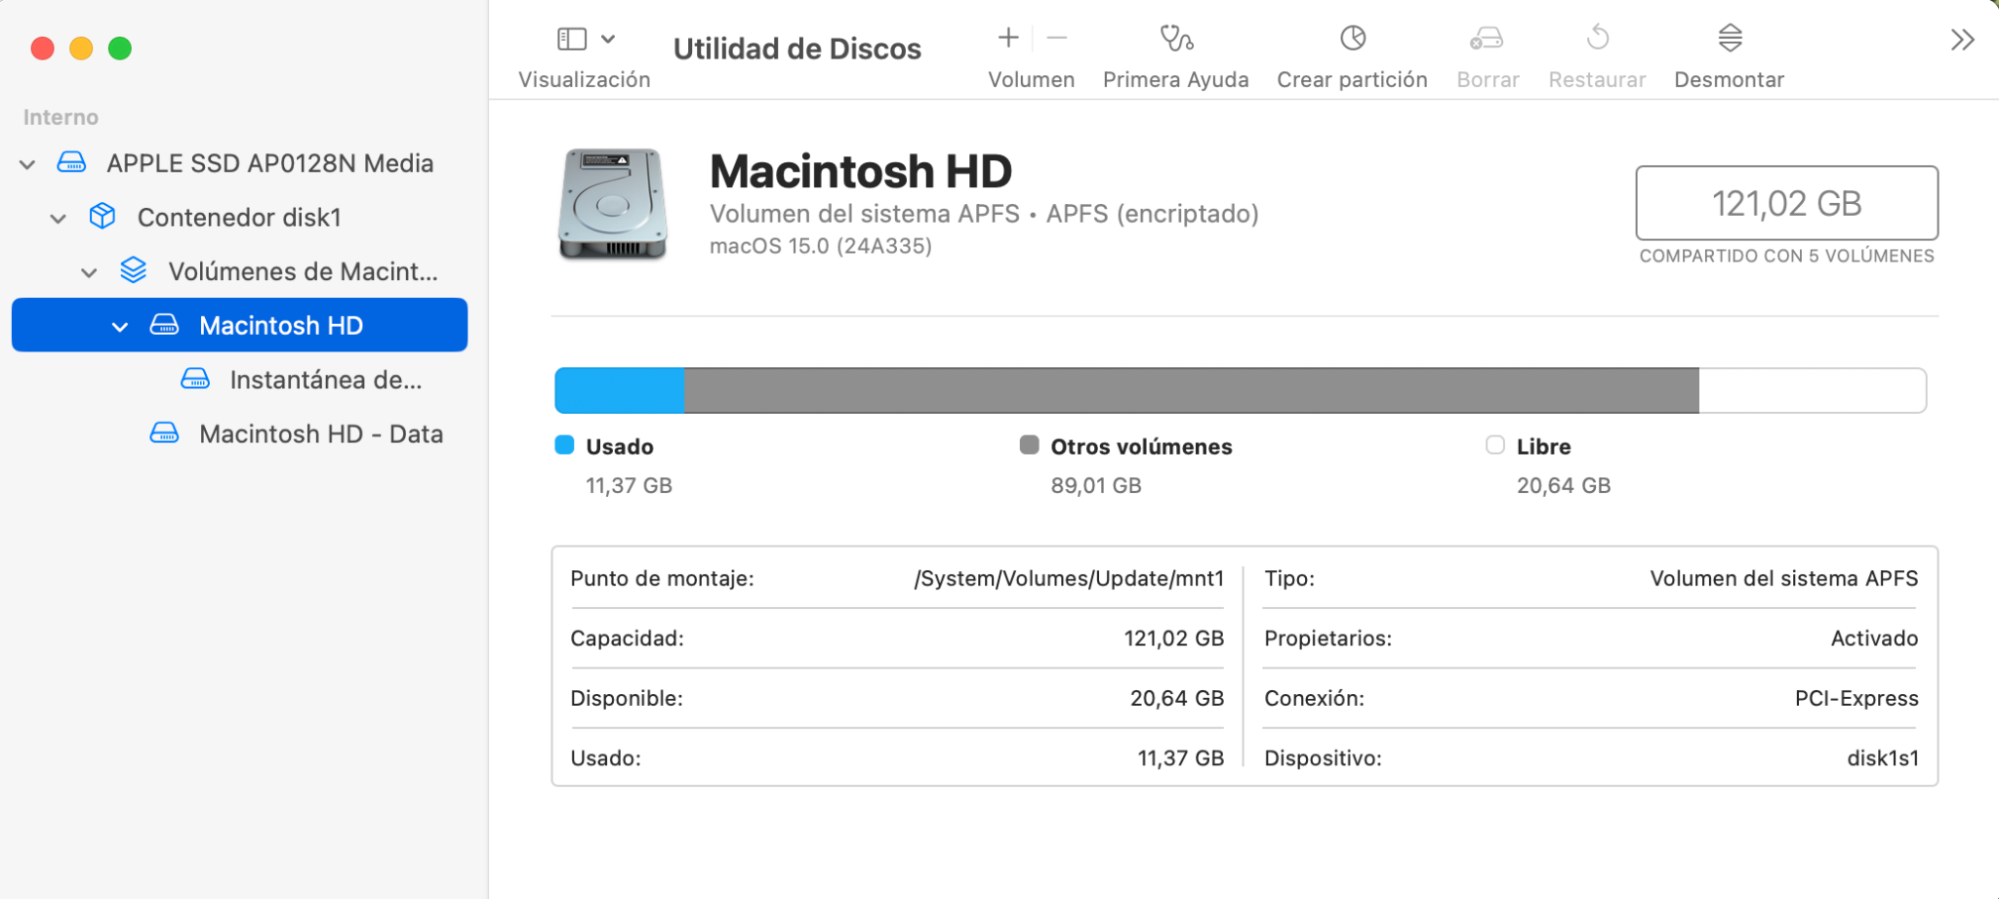Click the red close window button
The image size is (1999, 899).
[x=42, y=48]
